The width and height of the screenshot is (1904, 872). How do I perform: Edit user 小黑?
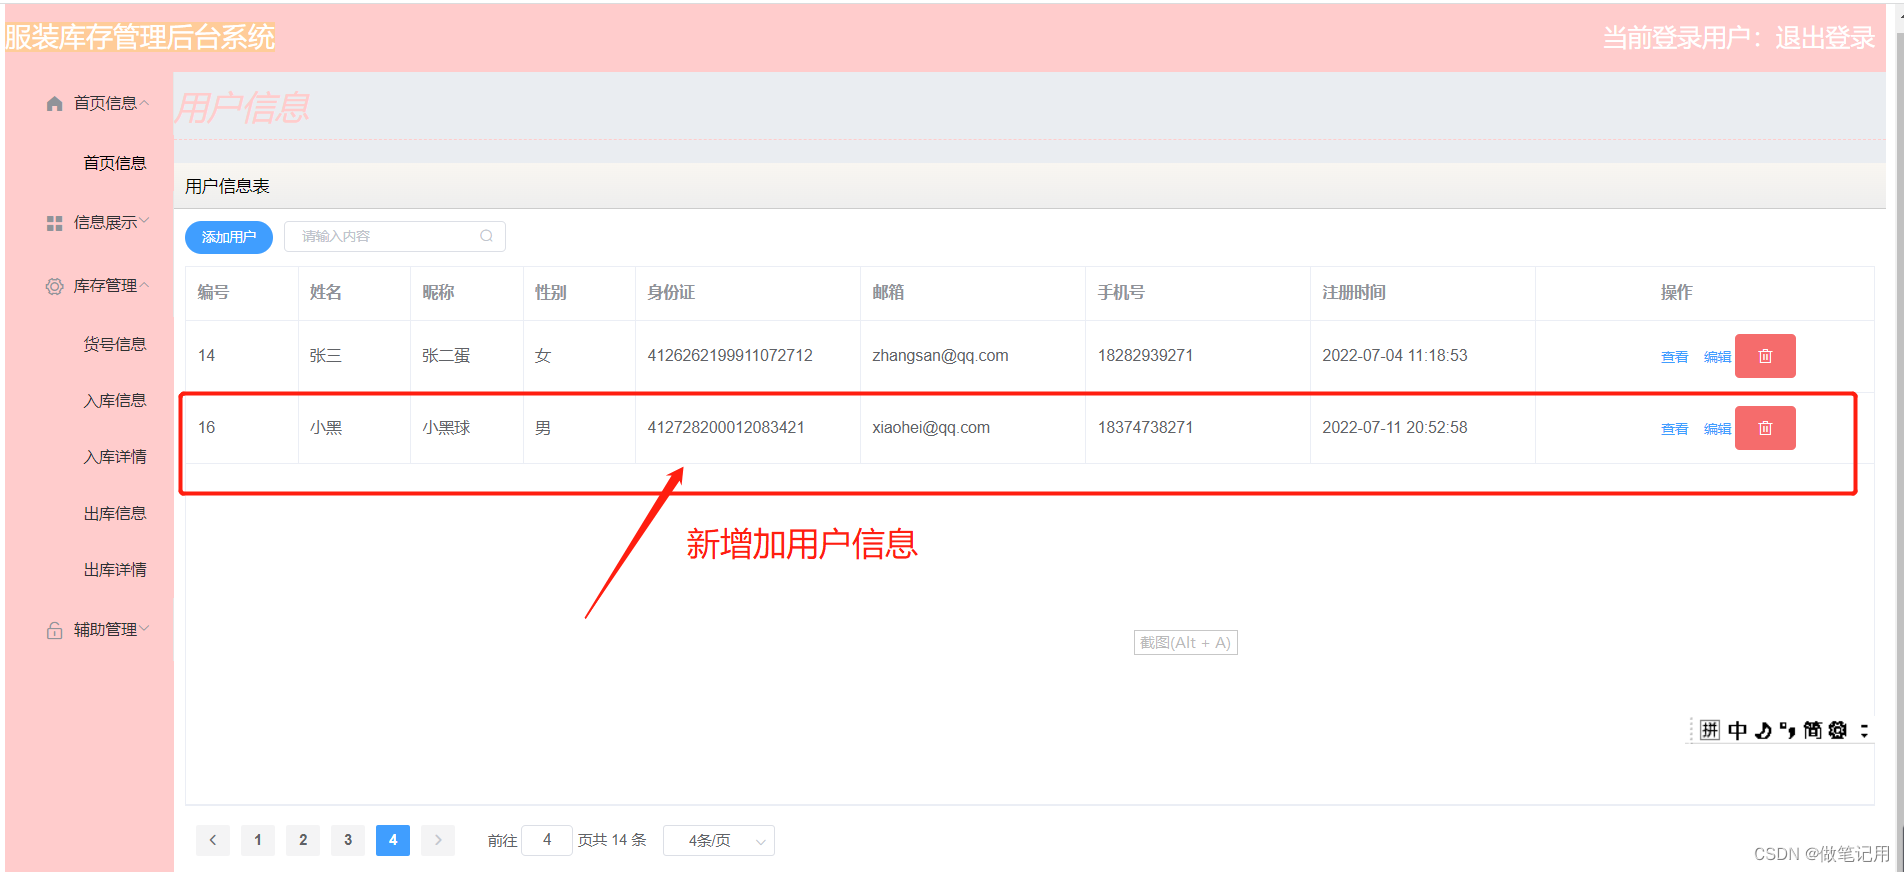pos(1717,429)
